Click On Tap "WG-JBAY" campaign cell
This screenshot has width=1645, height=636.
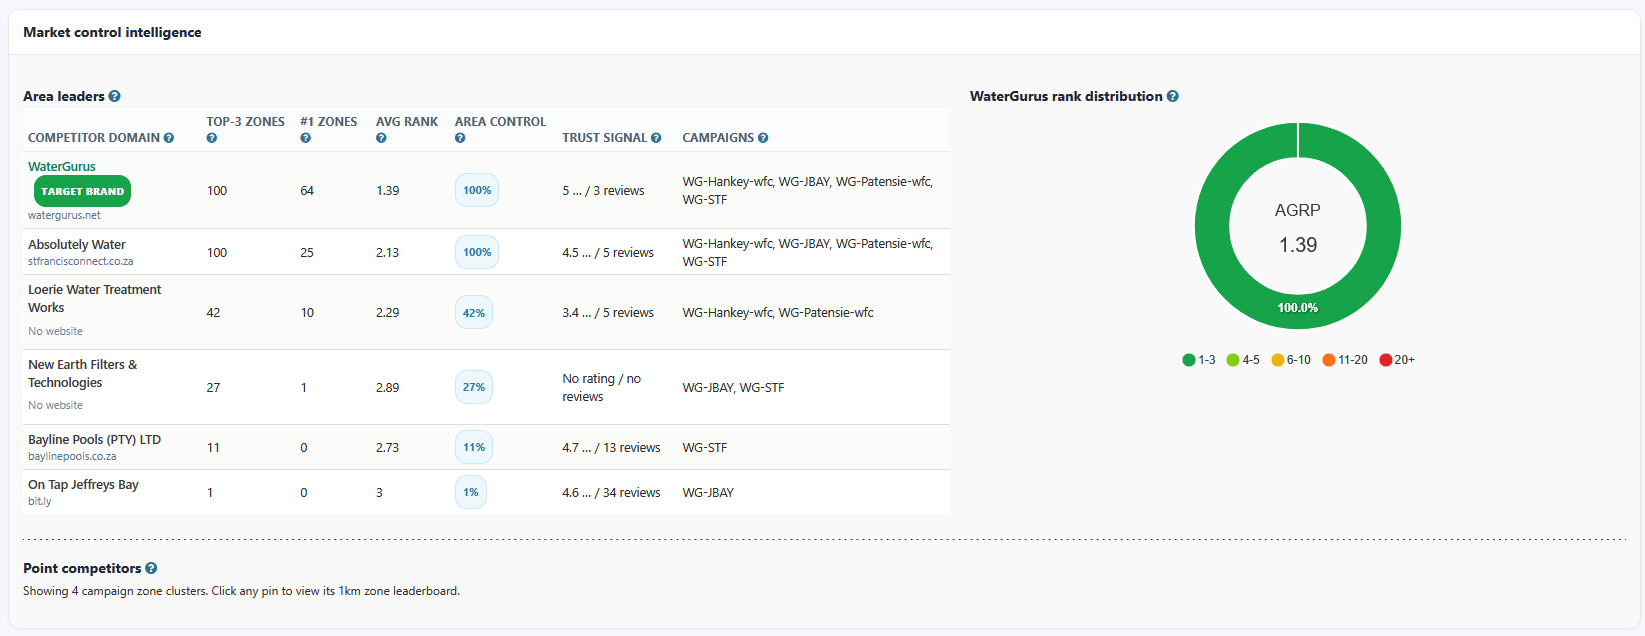pyautogui.click(x=708, y=492)
